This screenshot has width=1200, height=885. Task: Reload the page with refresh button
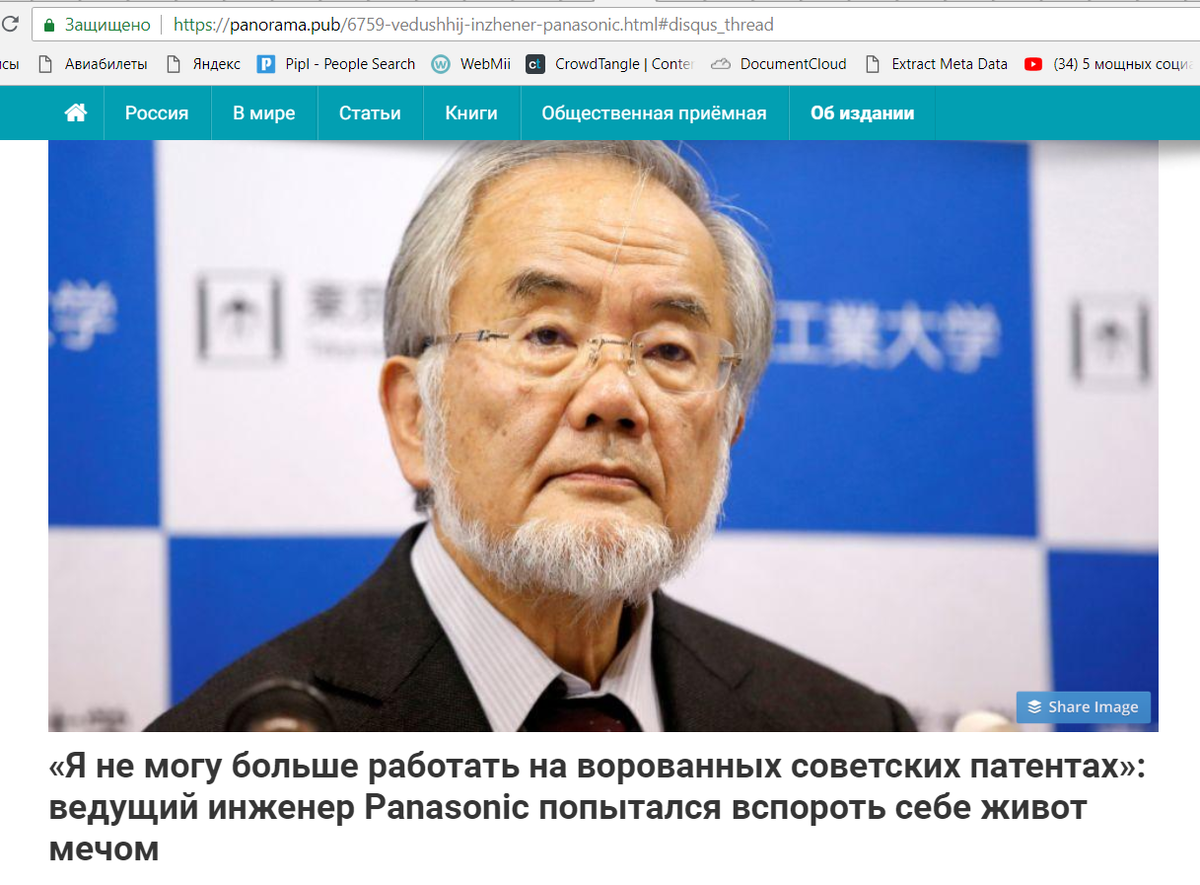[9, 24]
